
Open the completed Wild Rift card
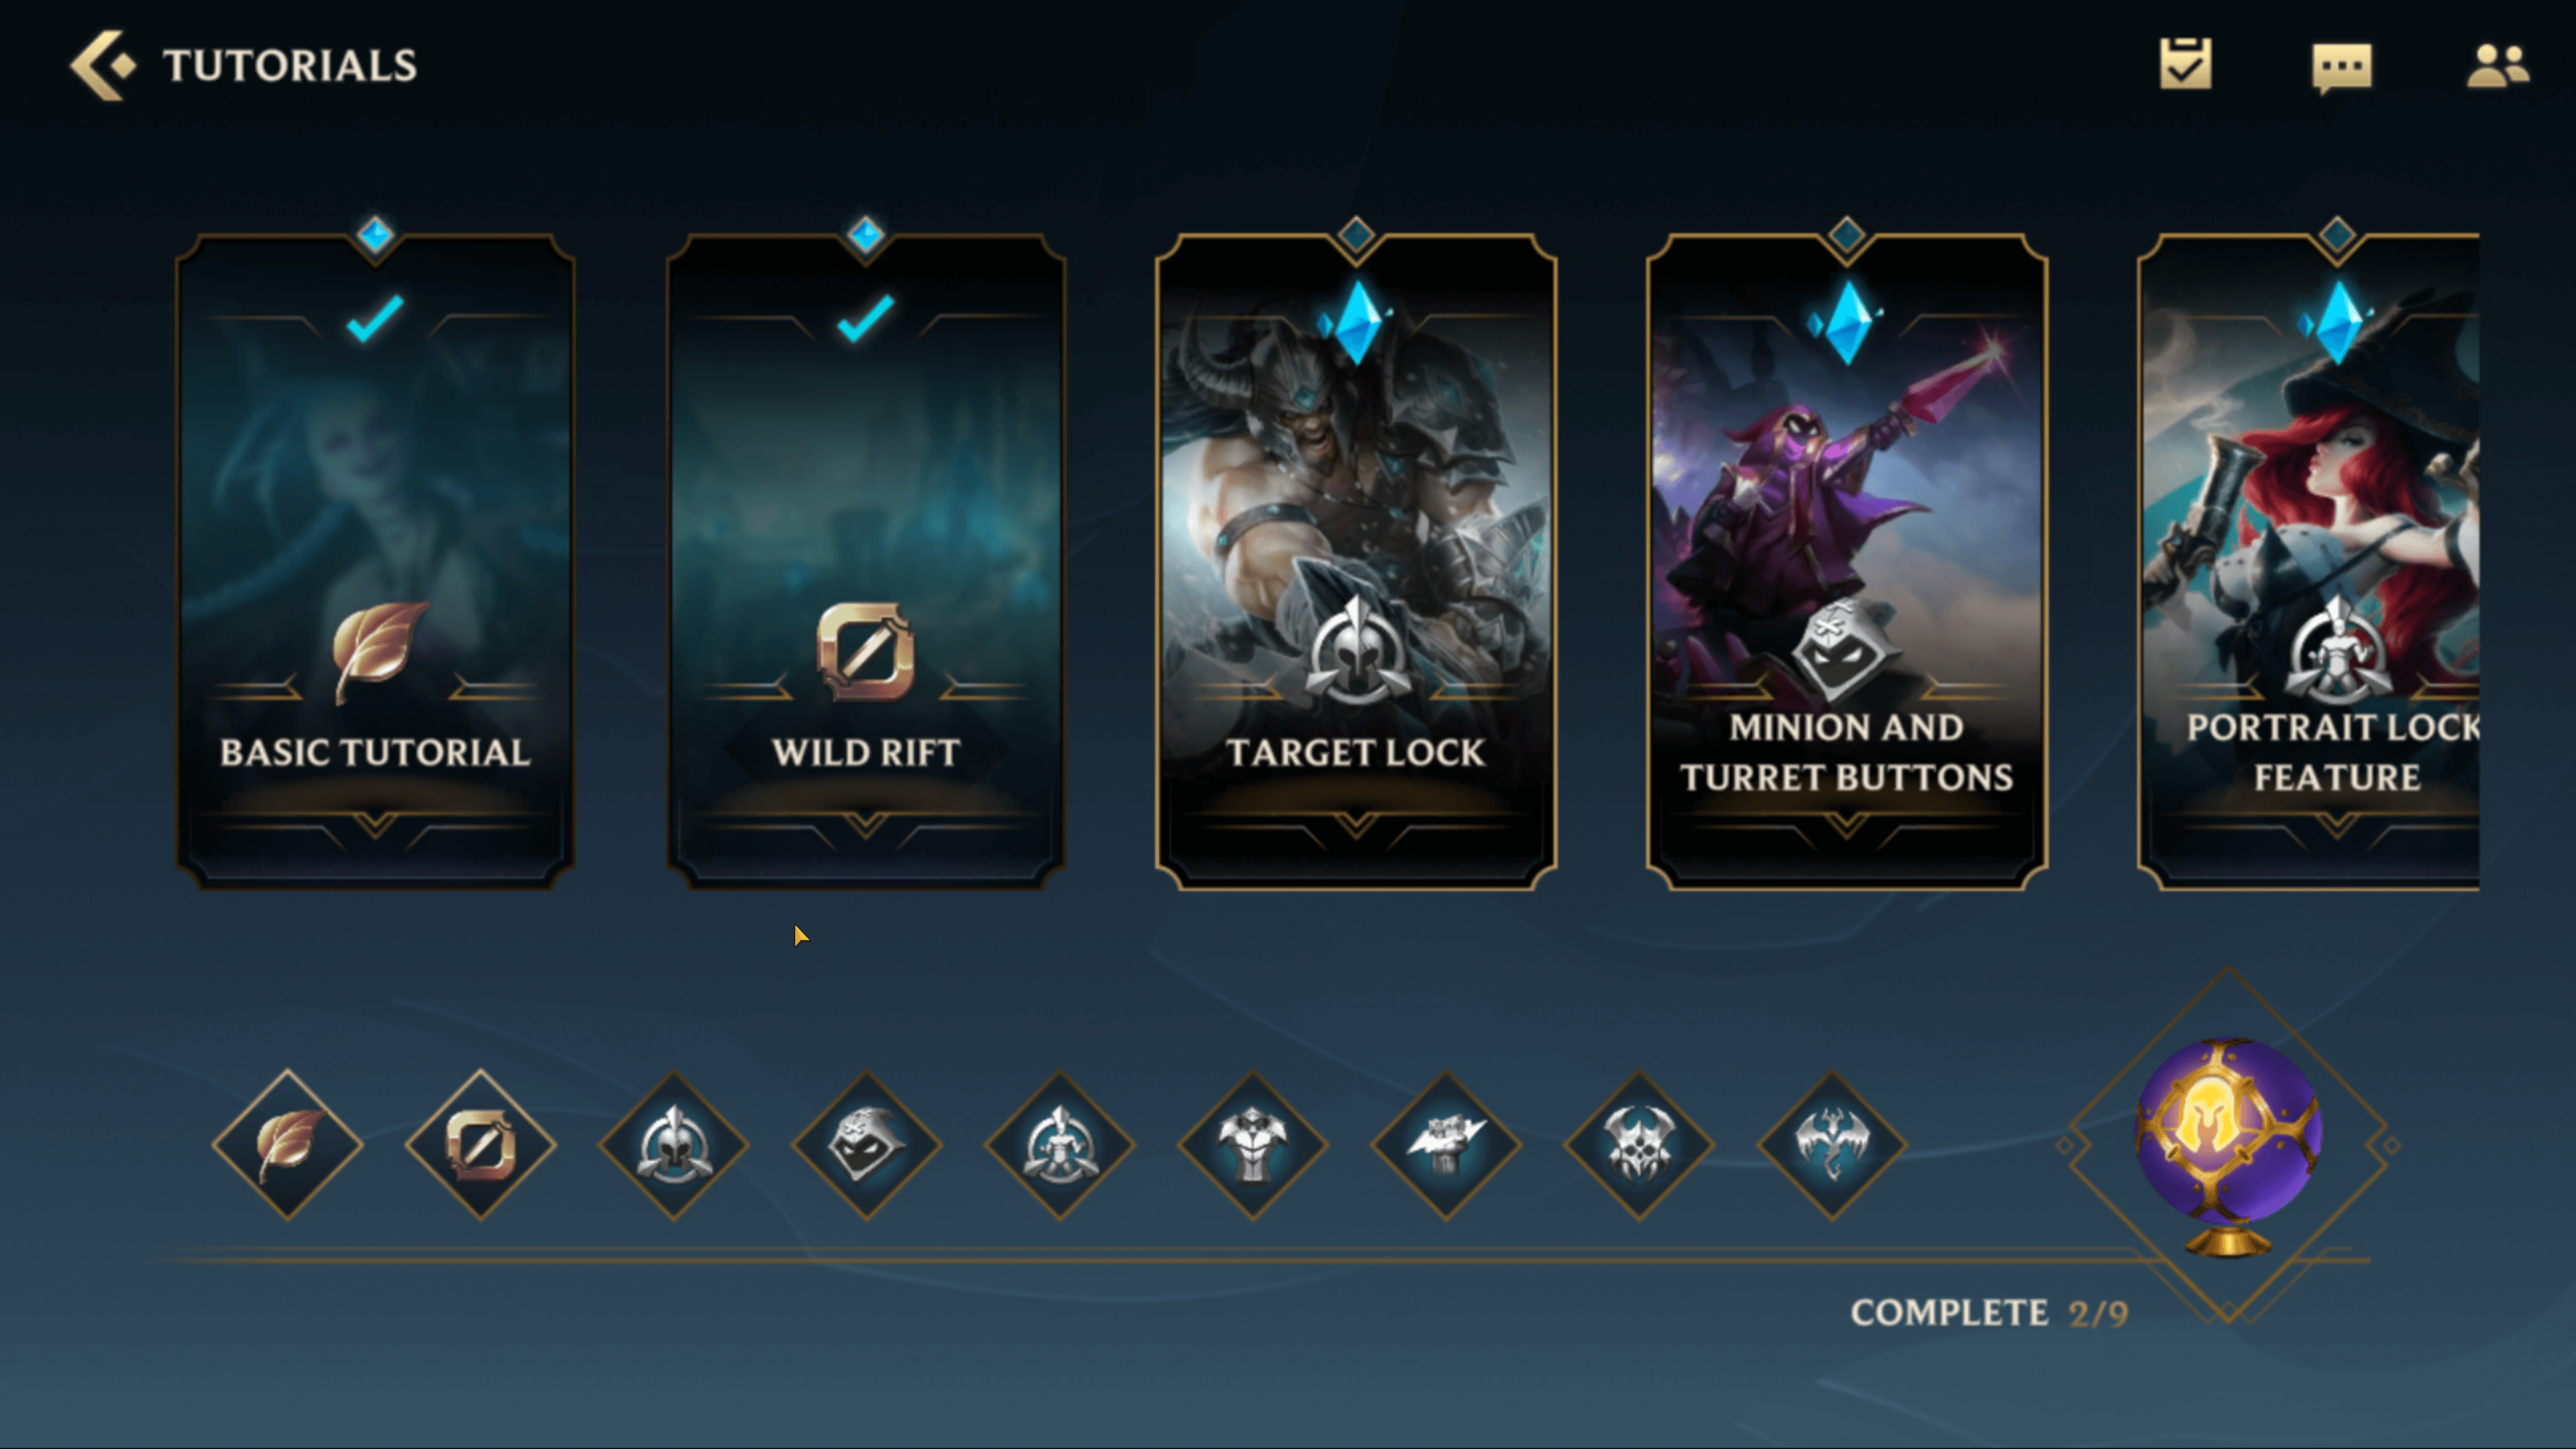pyautogui.click(x=866, y=560)
